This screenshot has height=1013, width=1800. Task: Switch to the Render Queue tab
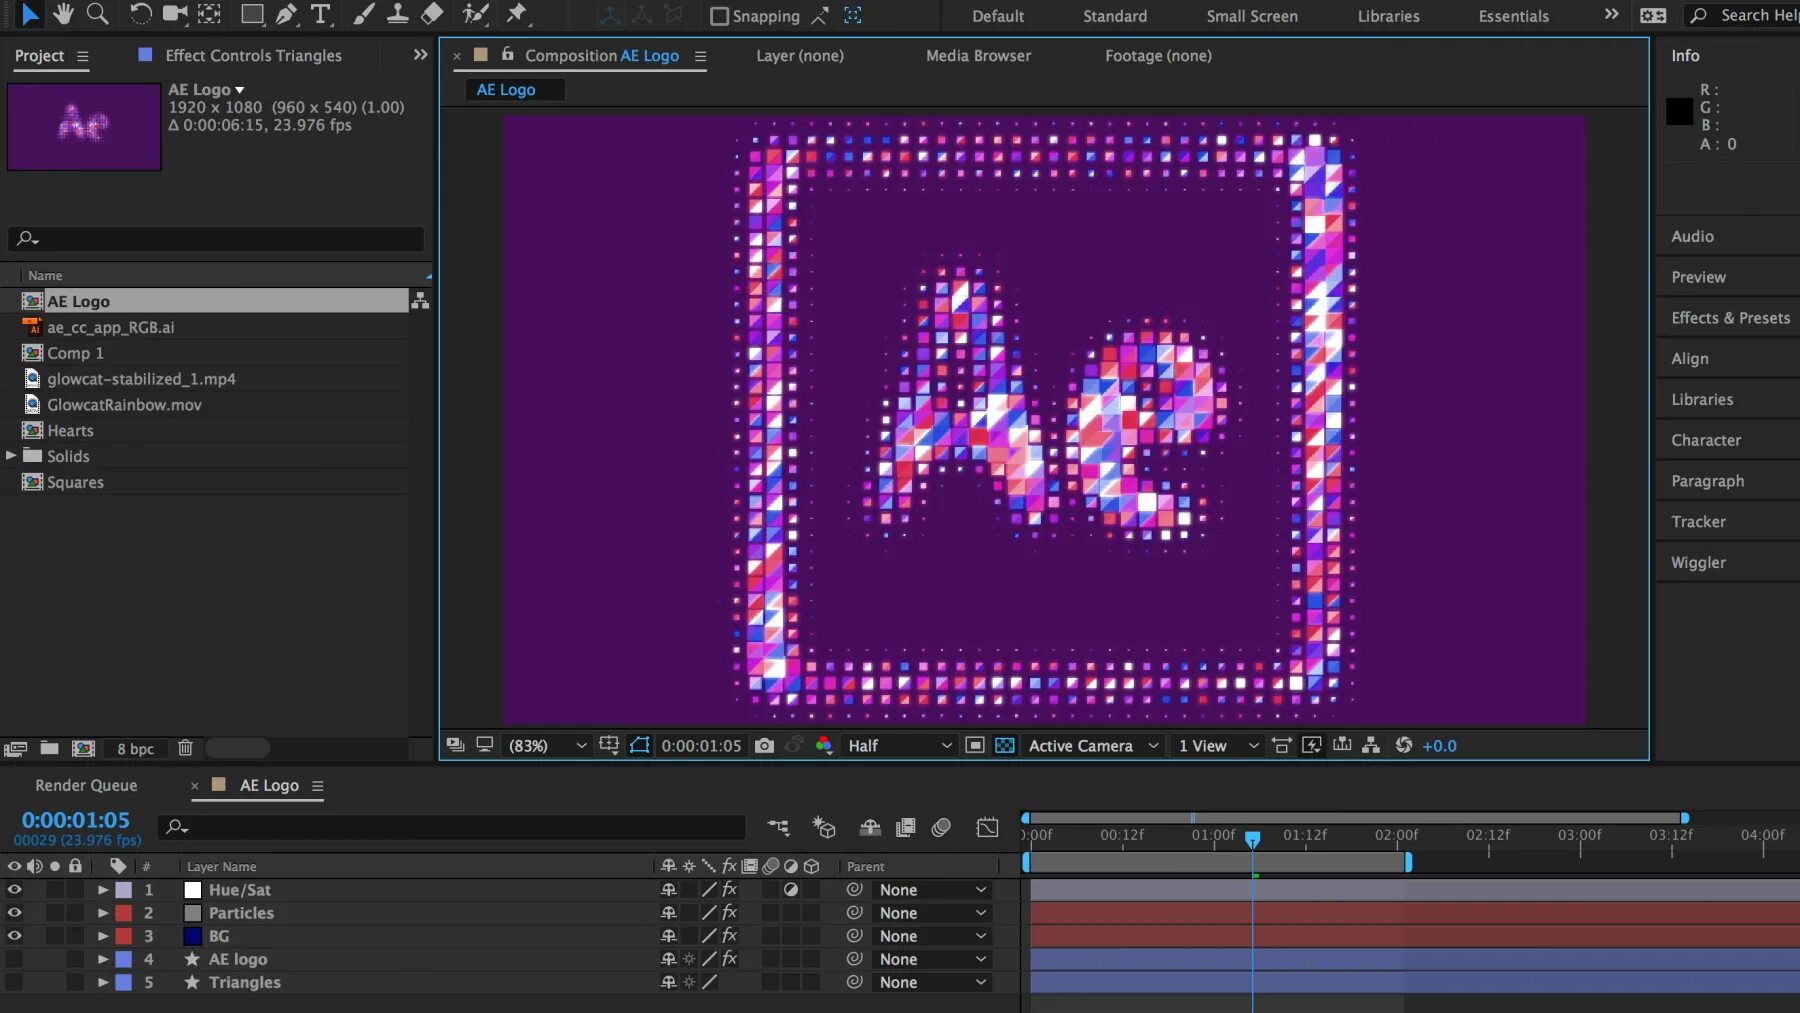click(x=86, y=785)
